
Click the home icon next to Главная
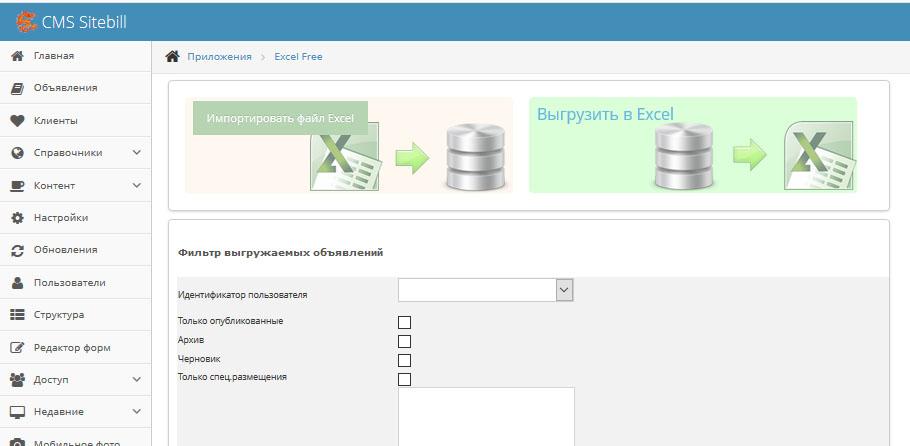17,56
